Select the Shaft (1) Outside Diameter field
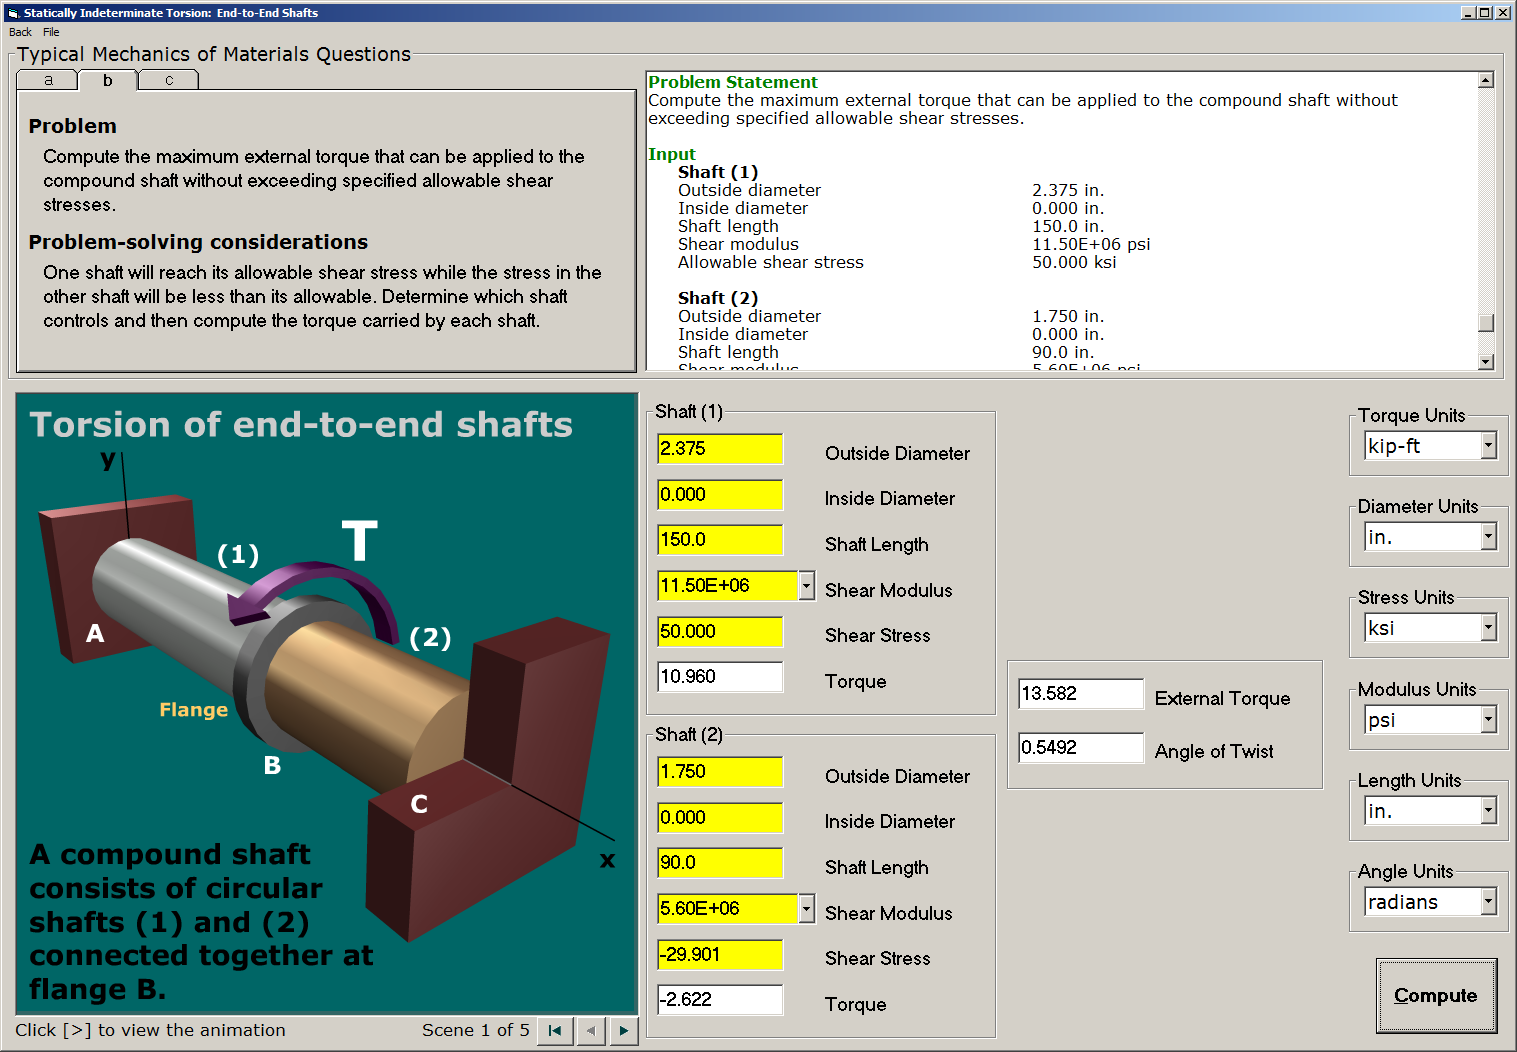 click(719, 449)
